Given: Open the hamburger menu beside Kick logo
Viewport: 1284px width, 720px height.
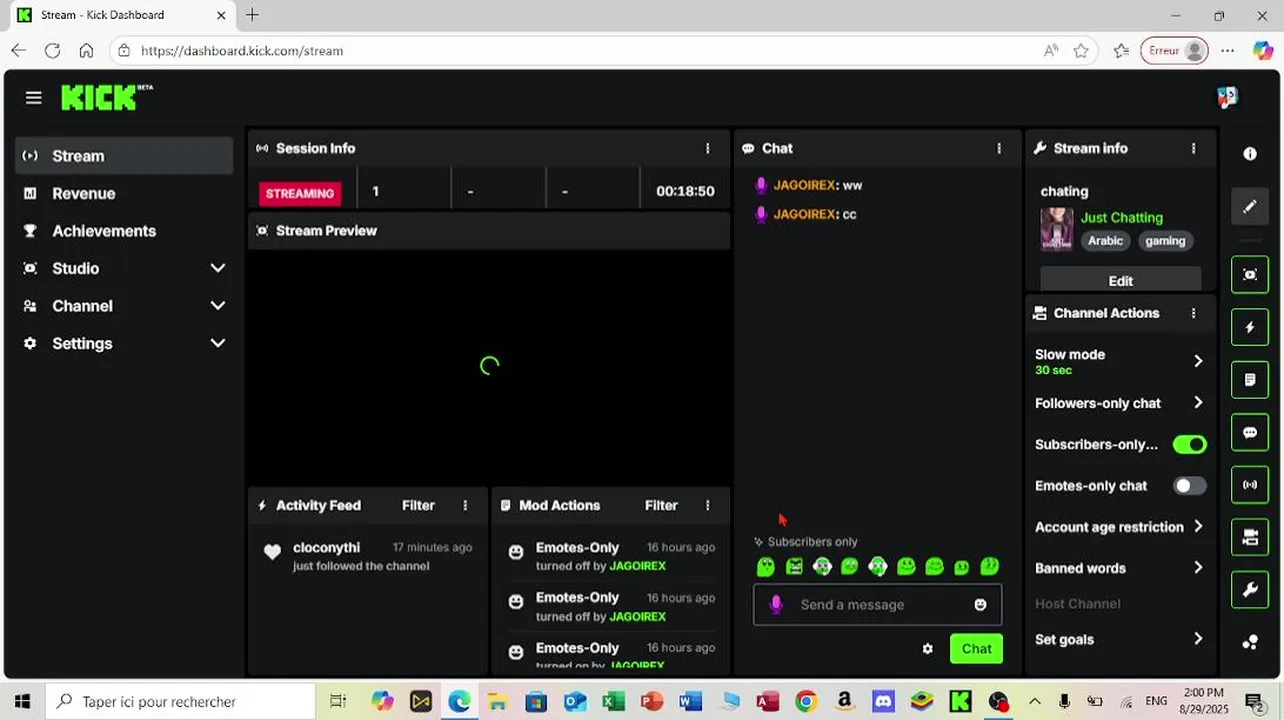Looking at the screenshot, I should point(34,97).
